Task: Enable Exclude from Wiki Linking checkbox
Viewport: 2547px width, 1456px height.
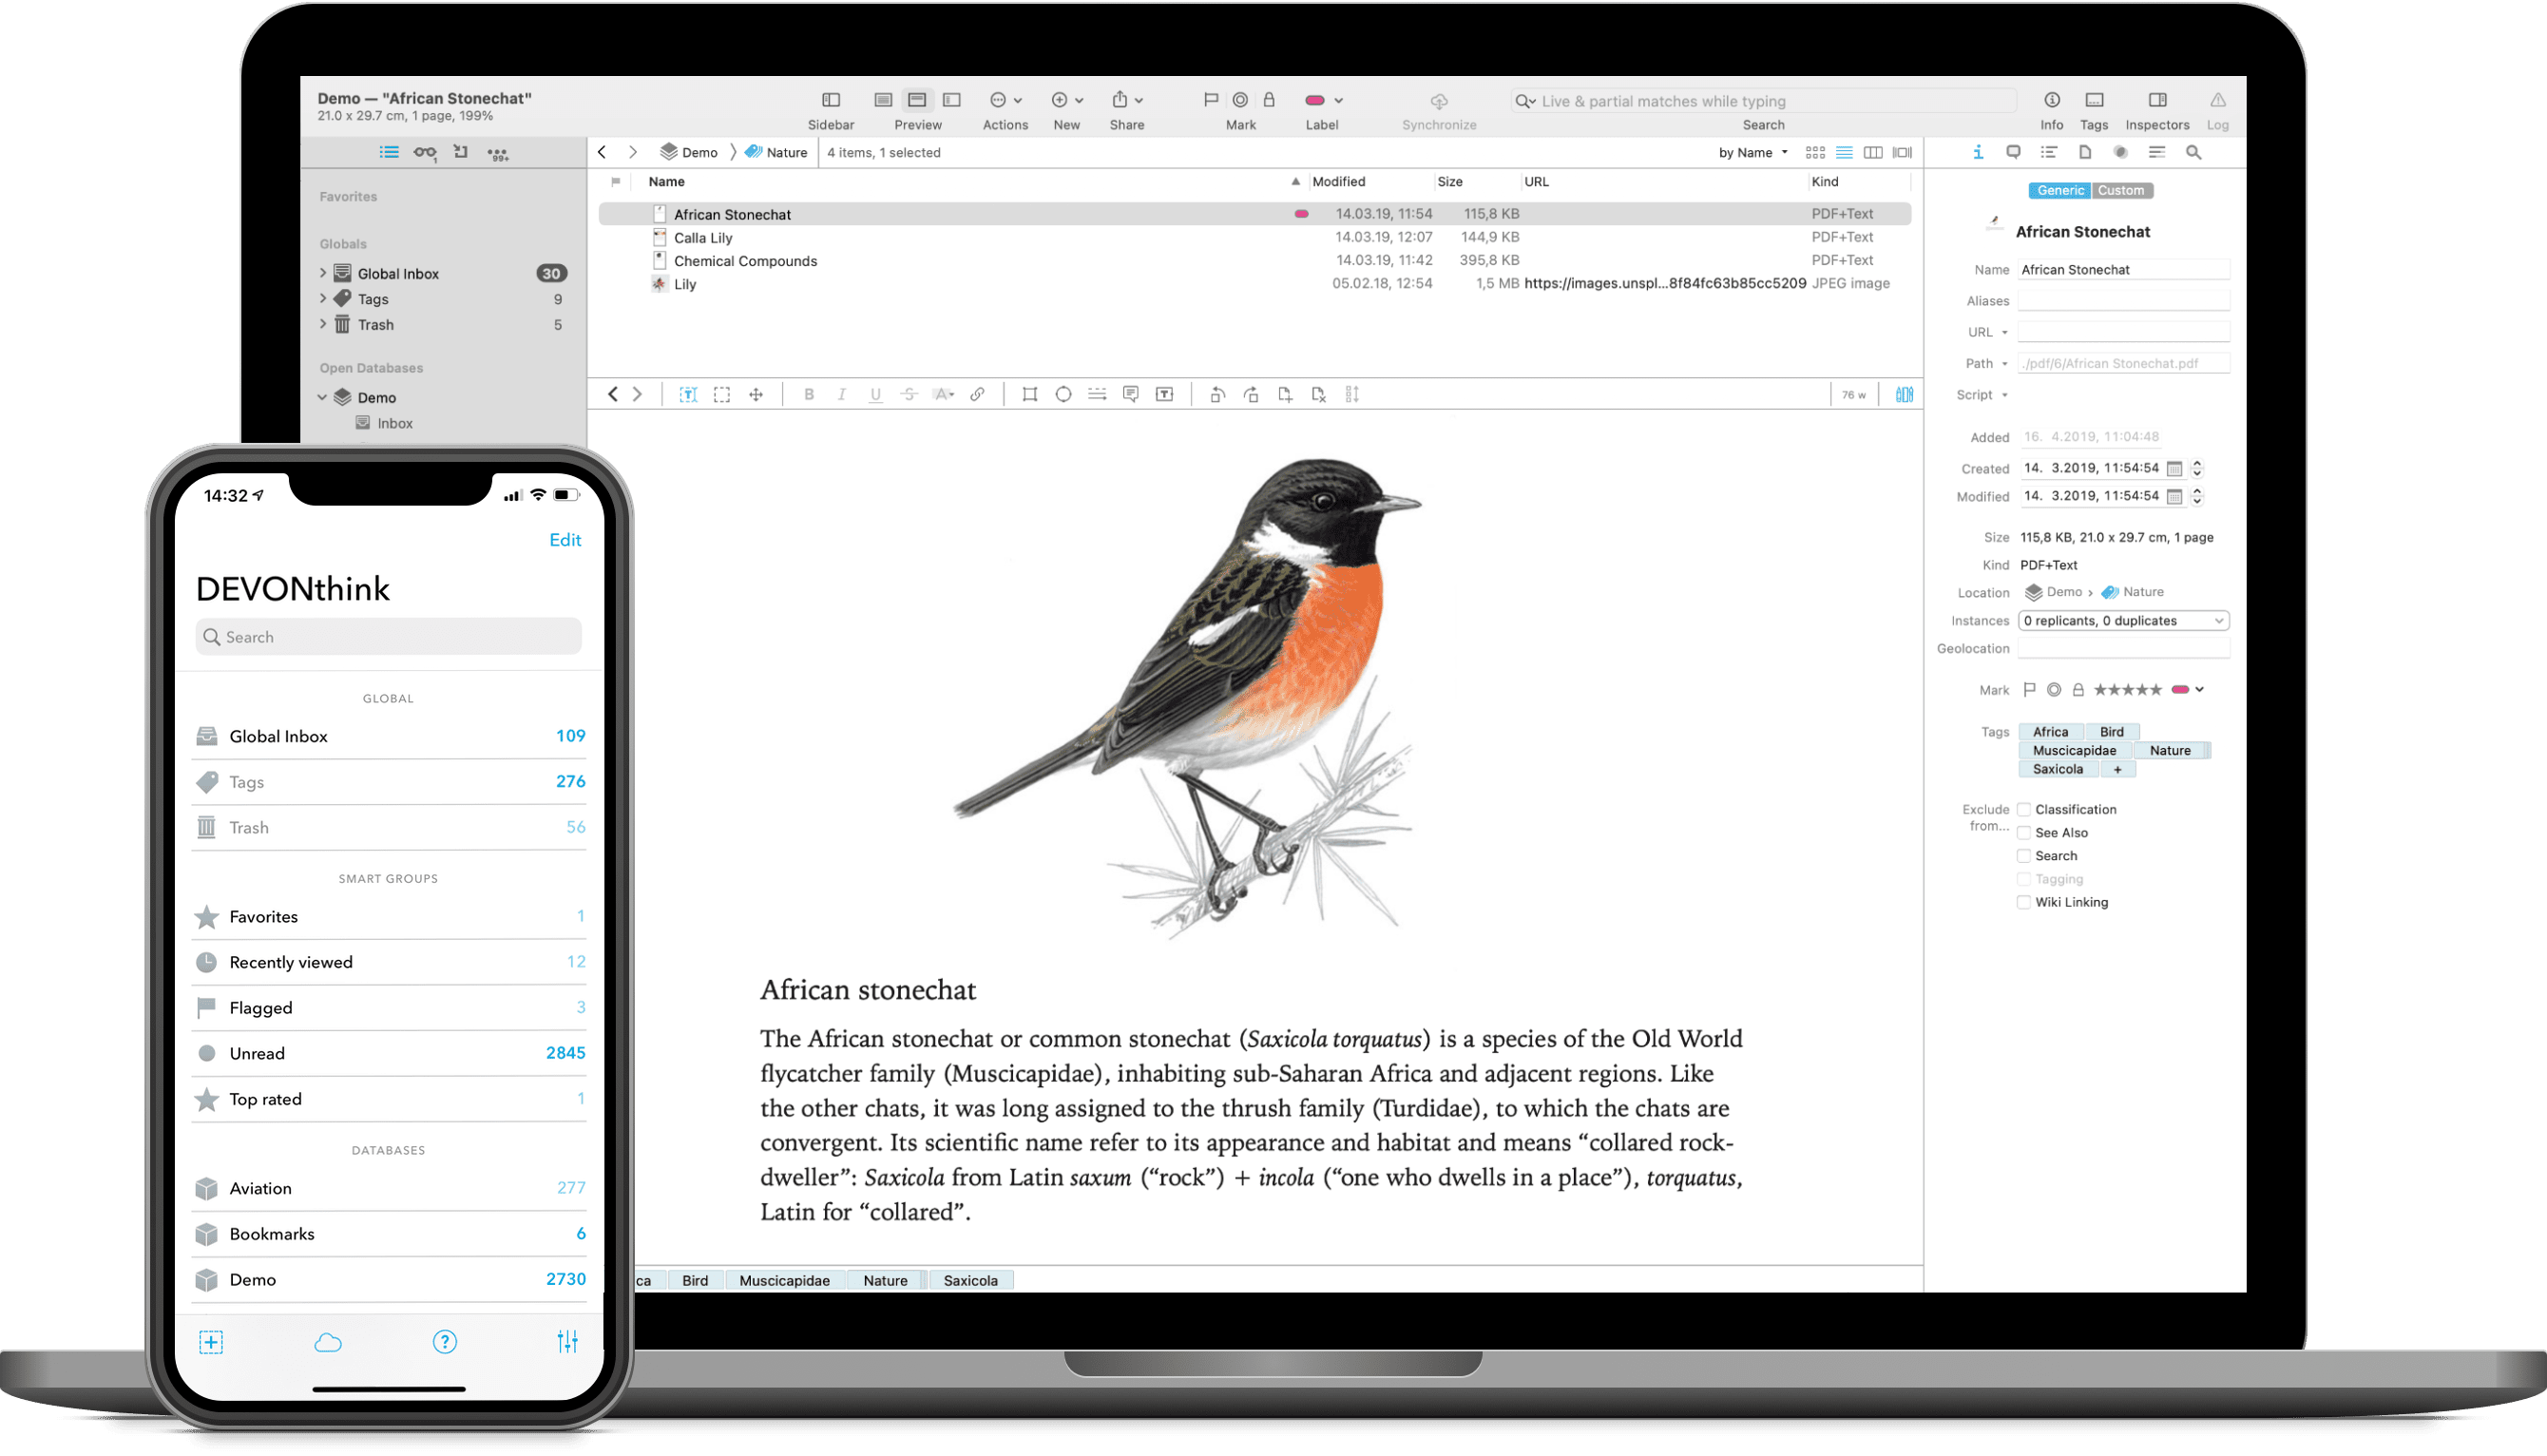Action: (x=2023, y=902)
